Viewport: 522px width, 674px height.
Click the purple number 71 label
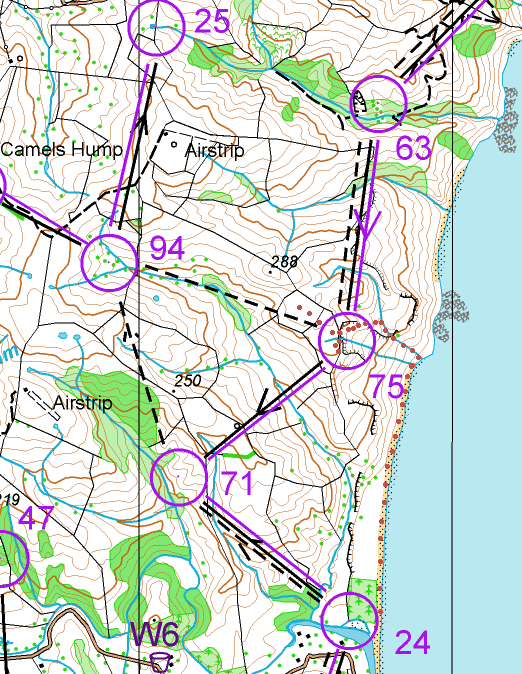pyautogui.click(x=238, y=483)
